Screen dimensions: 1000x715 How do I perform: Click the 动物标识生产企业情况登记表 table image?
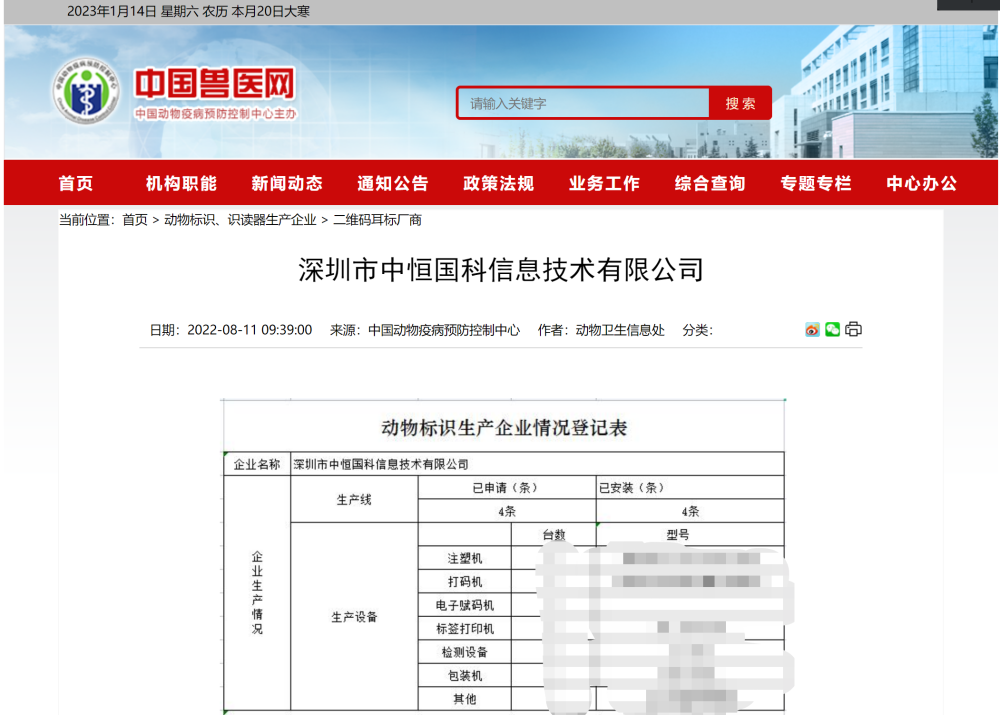coord(503,556)
